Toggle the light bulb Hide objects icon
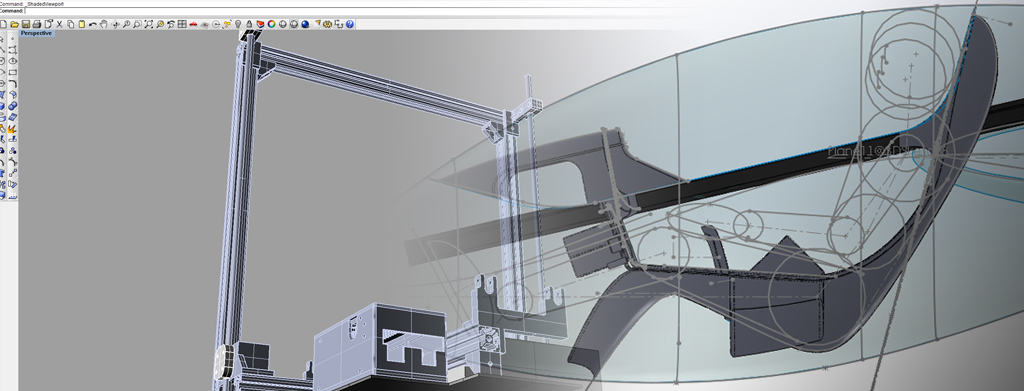Screen dimensions: 1024x391 click(238, 24)
